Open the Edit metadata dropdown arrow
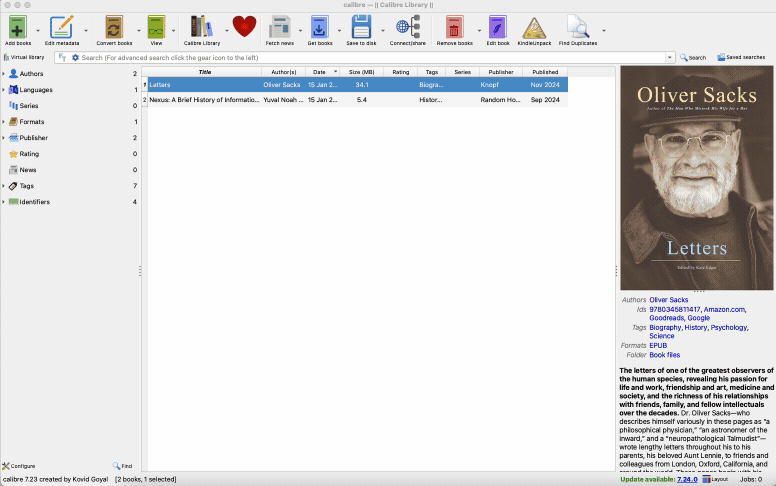The height and width of the screenshot is (486, 776). coord(86,31)
